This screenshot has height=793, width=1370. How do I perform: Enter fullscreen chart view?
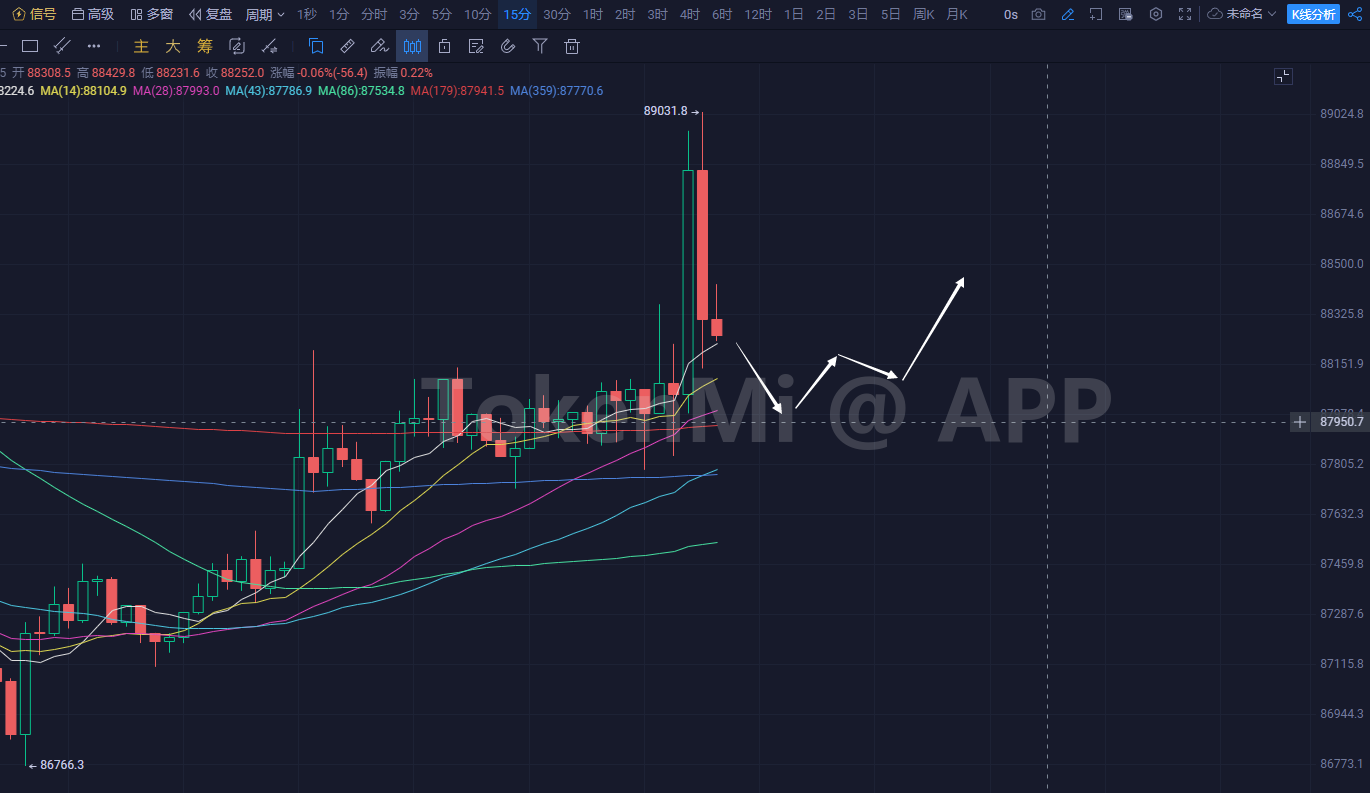coord(1185,14)
